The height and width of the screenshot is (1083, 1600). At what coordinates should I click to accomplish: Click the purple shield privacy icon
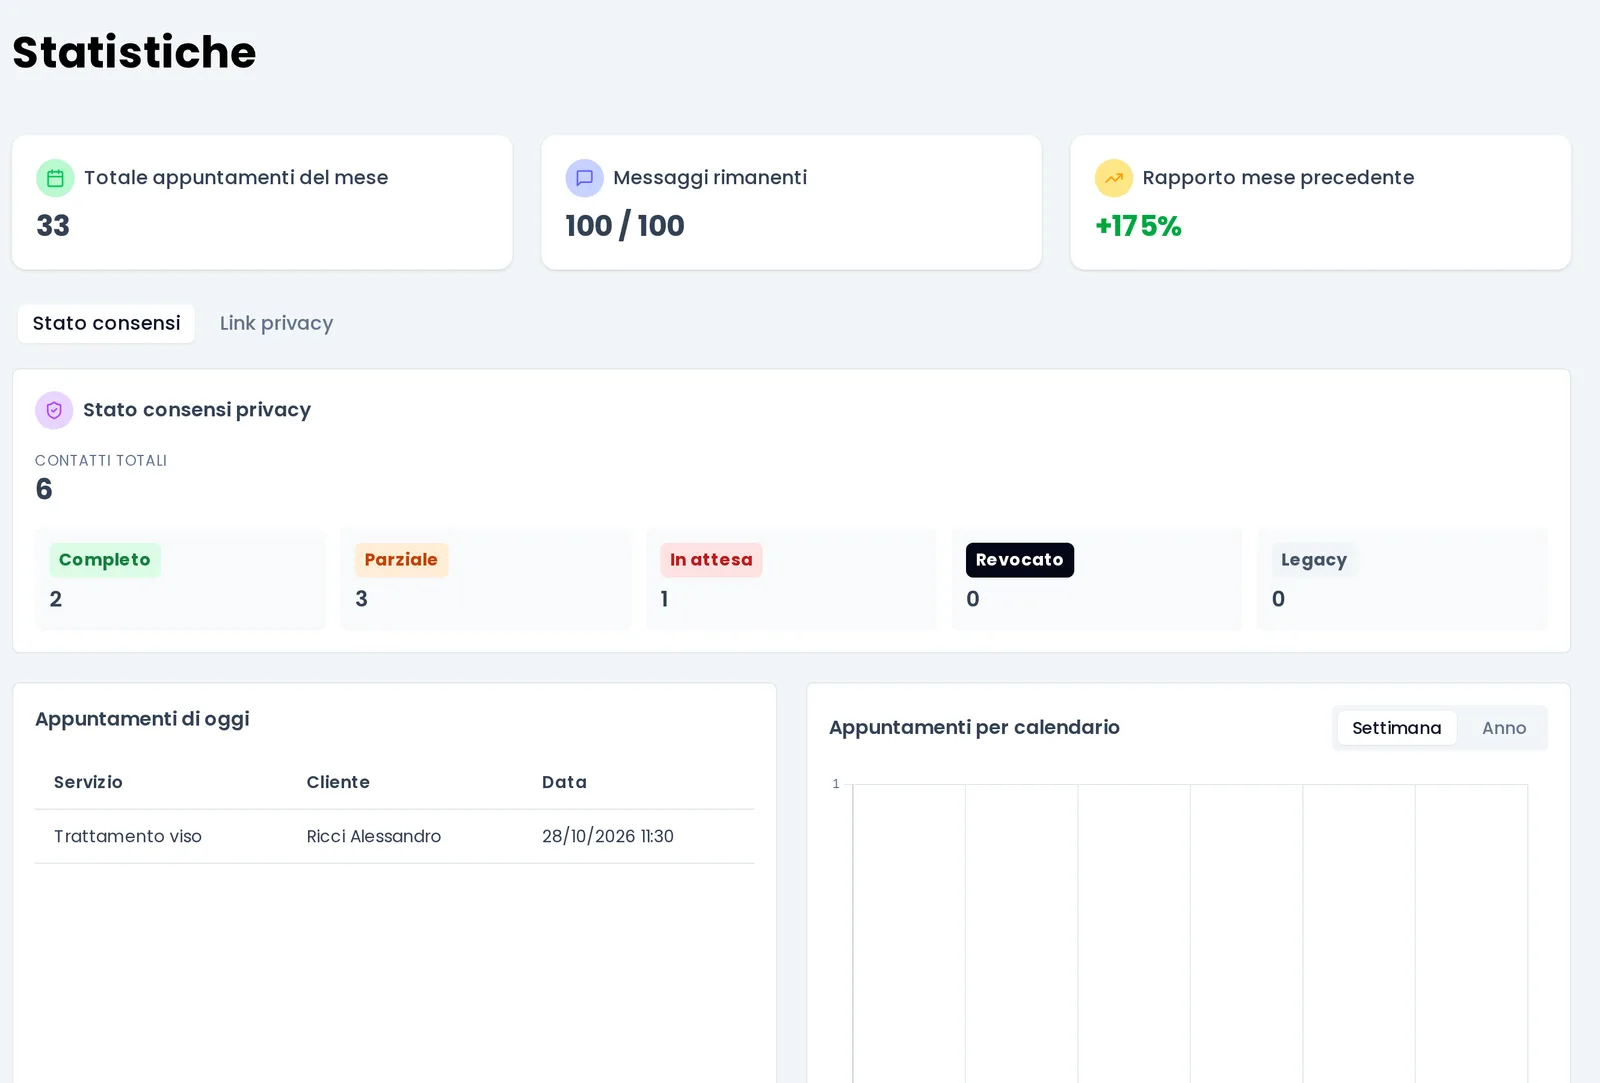coord(54,410)
